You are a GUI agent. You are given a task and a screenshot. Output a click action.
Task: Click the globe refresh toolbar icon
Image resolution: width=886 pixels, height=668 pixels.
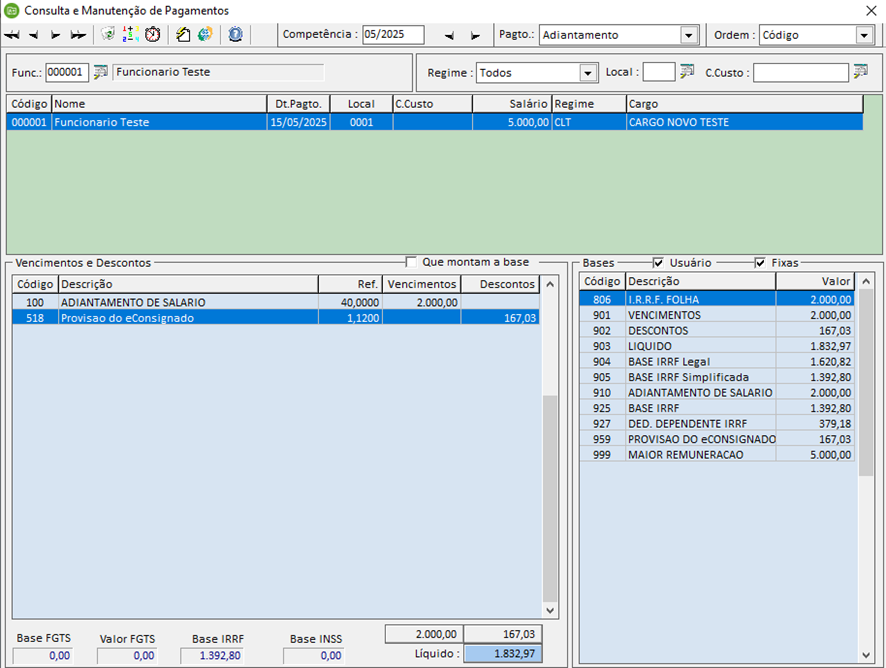click(x=205, y=34)
